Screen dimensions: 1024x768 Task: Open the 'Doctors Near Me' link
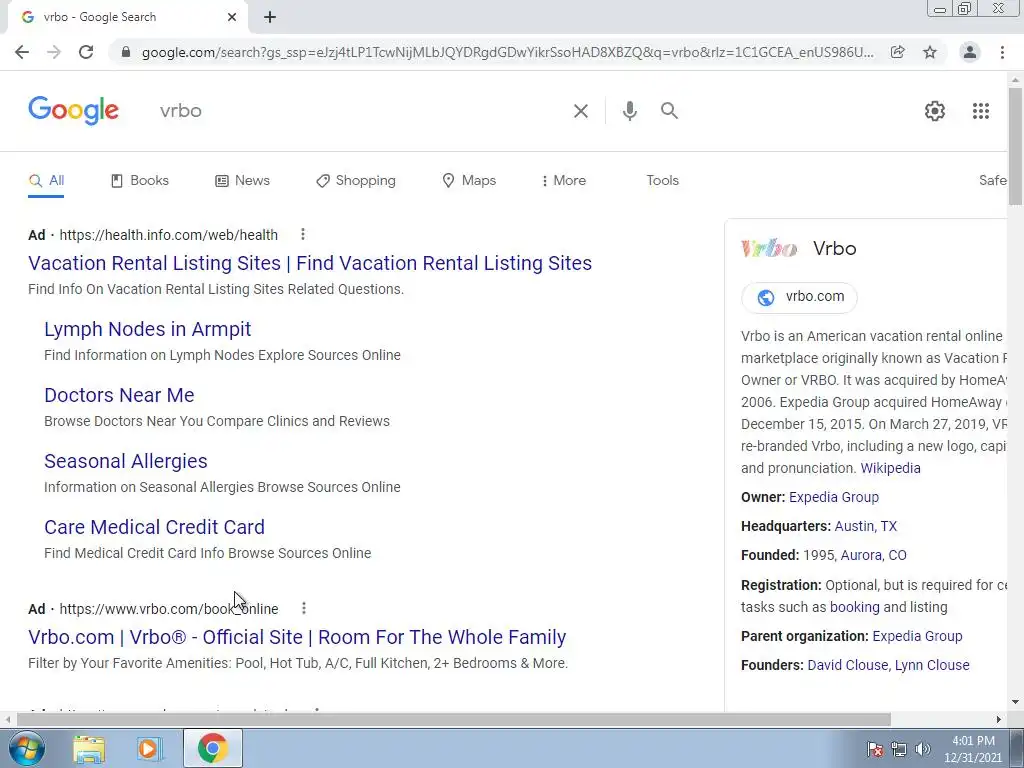[x=119, y=395]
